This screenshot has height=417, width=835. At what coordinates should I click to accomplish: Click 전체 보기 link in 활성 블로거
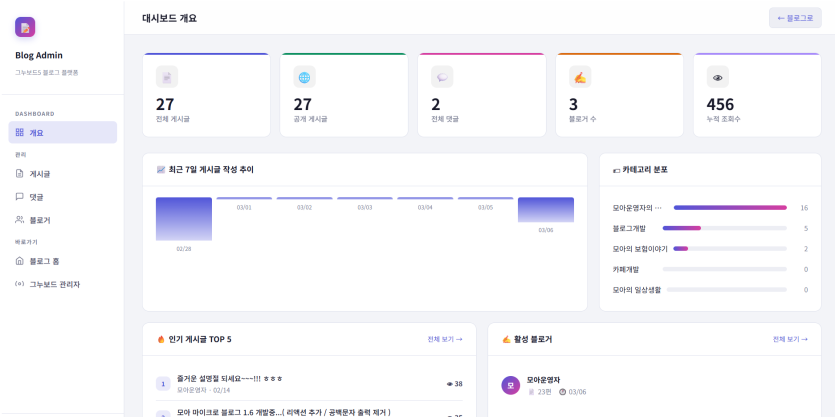click(789, 339)
